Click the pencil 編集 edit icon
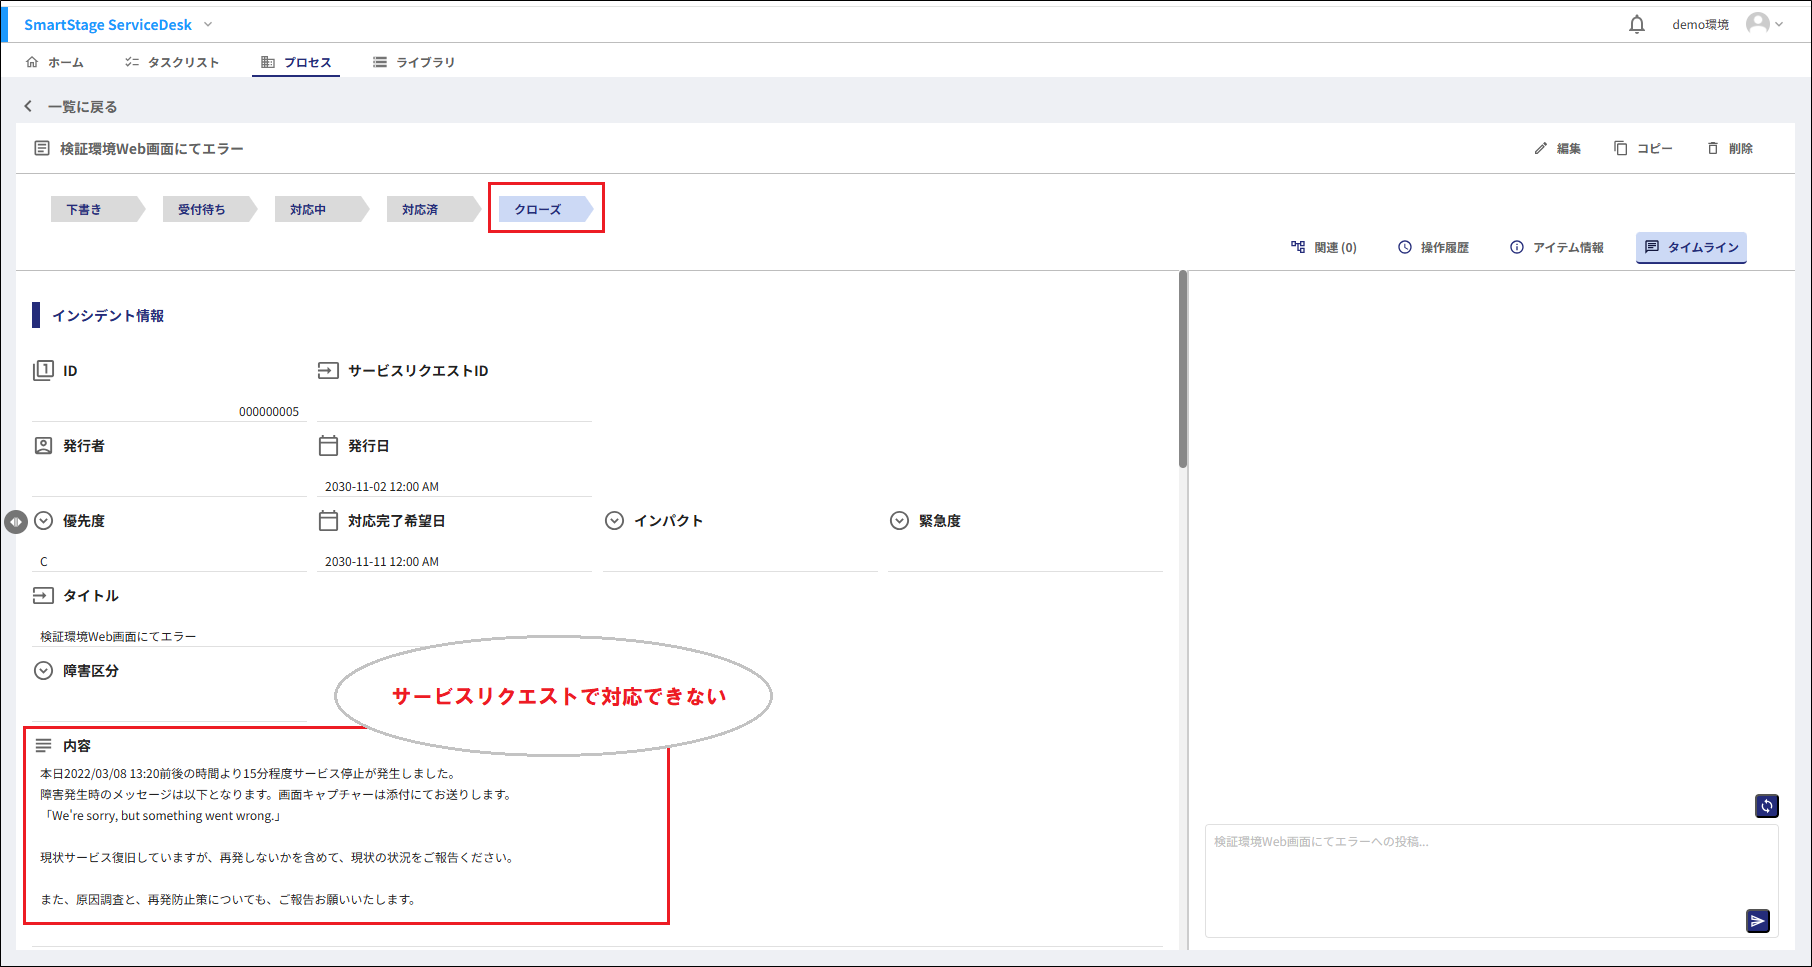Screen dimensions: 1812x967 pos(1541,148)
